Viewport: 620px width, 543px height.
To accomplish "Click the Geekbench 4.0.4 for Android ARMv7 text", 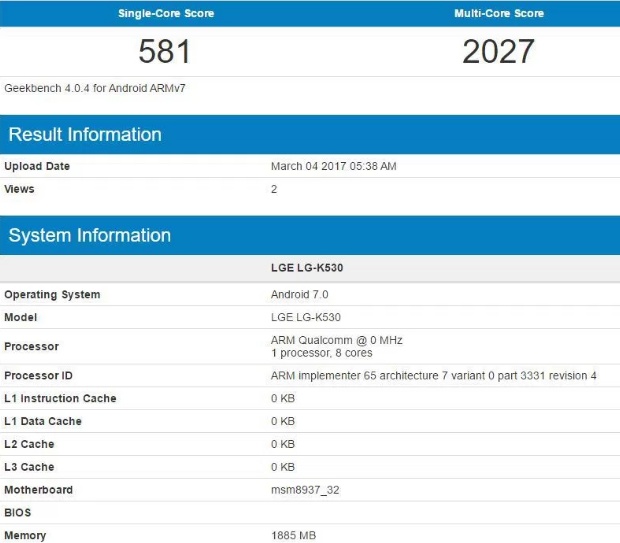I will 95,88.
